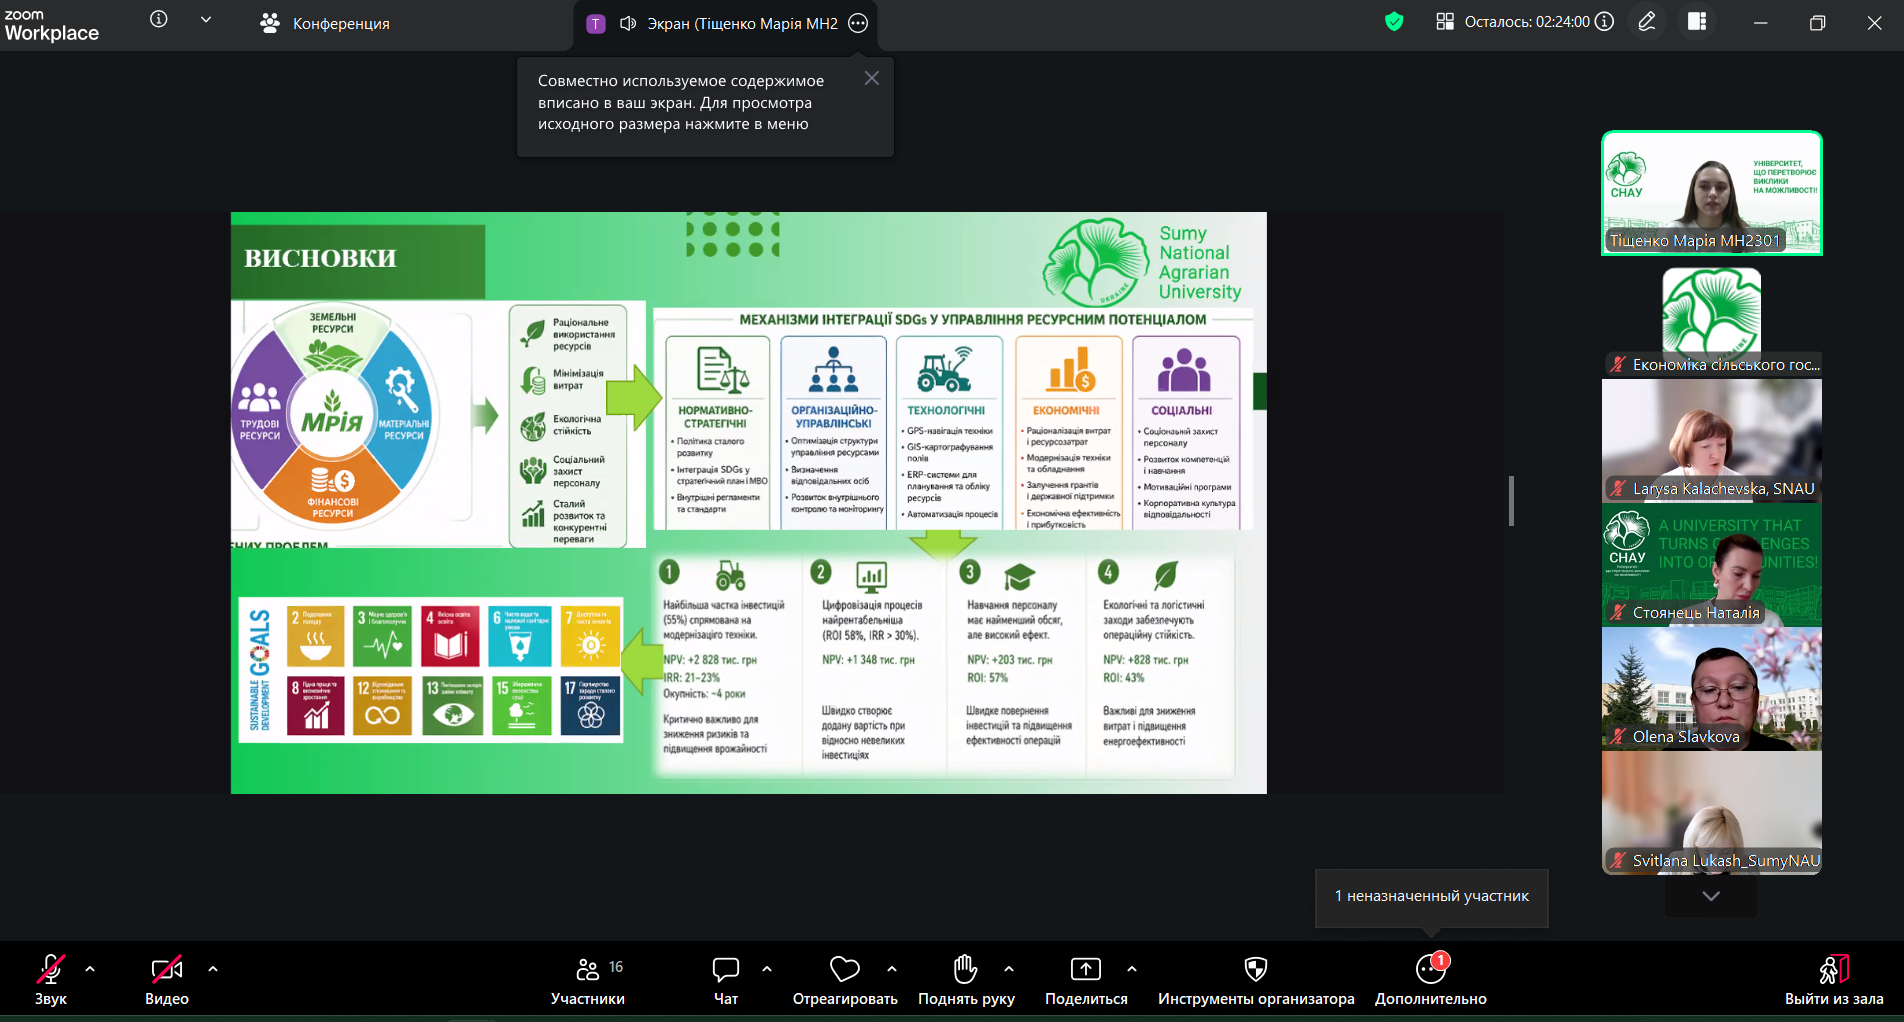Open Инструменты организатора host tools

coord(1255,980)
